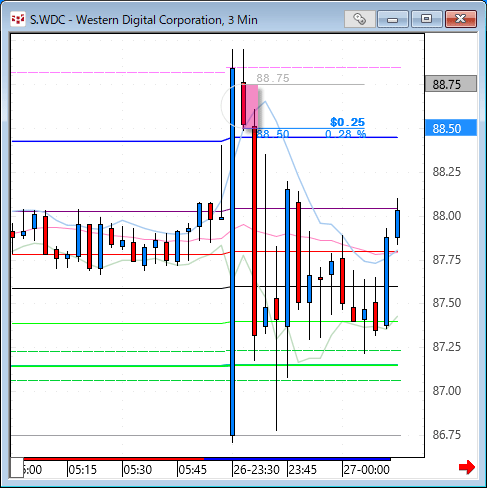The width and height of the screenshot is (487, 488).
Task: Click the 05:45 time axis label
Action: pyautogui.click(x=192, y=470)
